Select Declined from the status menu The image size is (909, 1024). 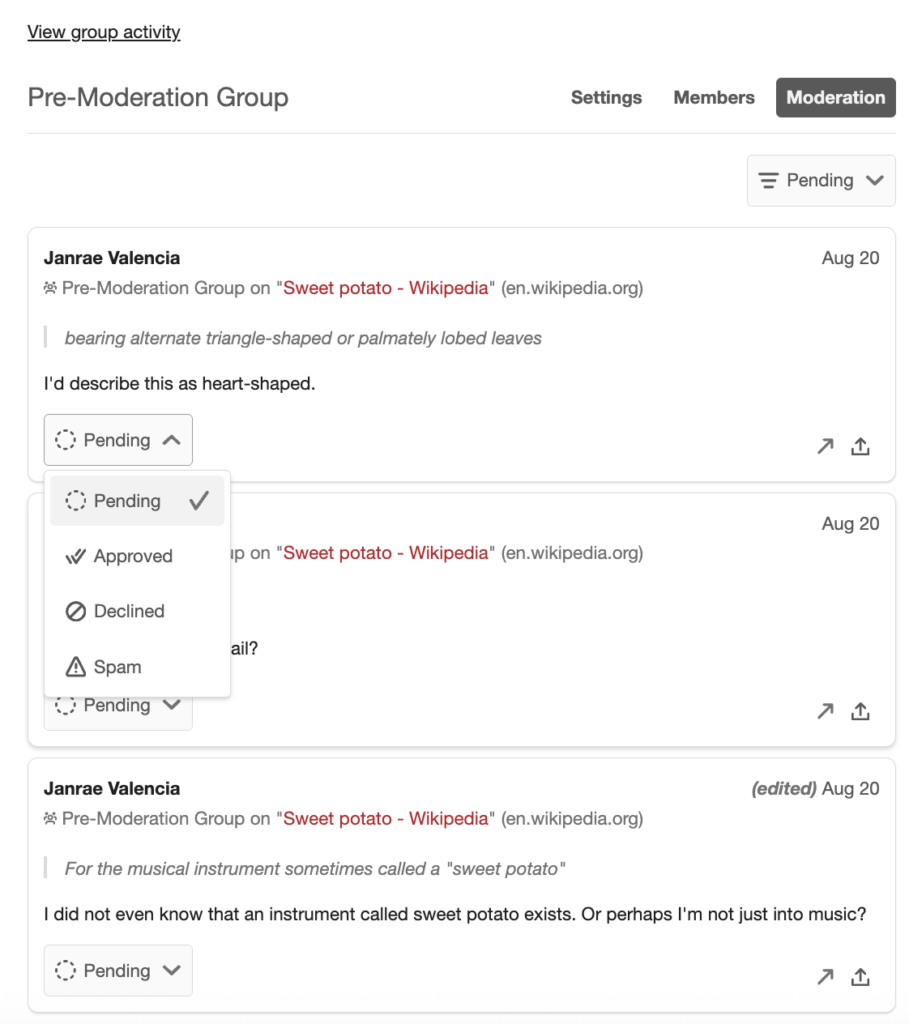[128, 611]
